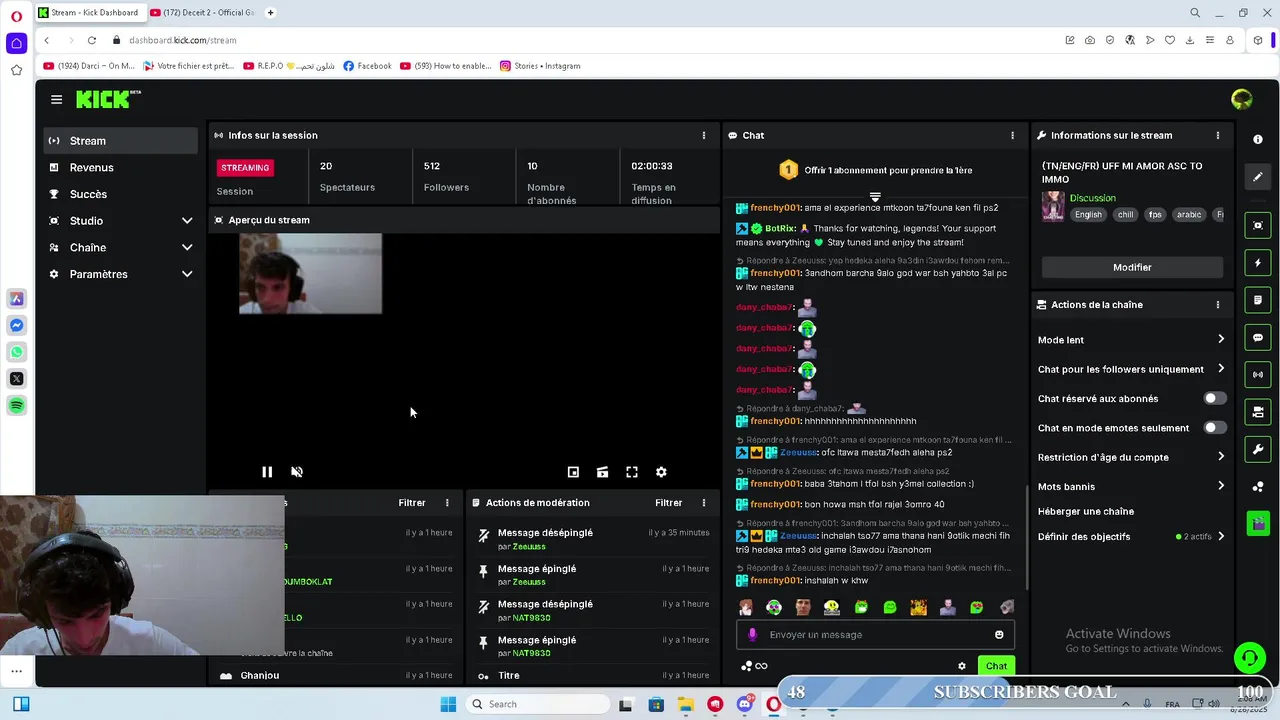Unmute the stream preview audio
Viewport: 1280px width, 720px height.
(297, 472)
